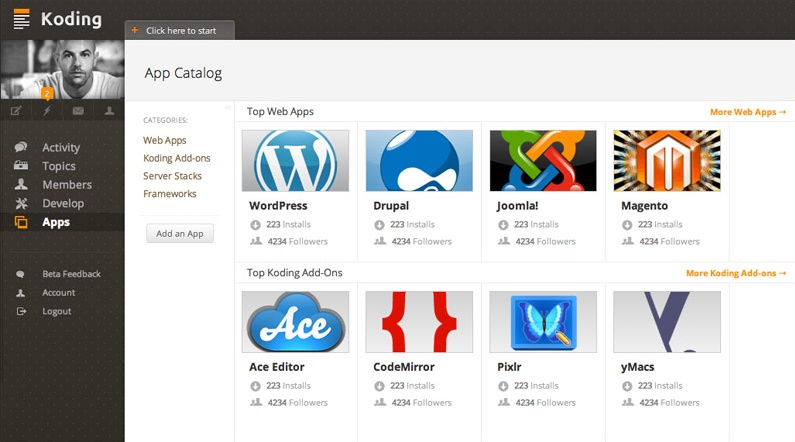Screen dimensions: 795x442
Task: Click the Activity speech bubble icon
Action: click(21, 147)
